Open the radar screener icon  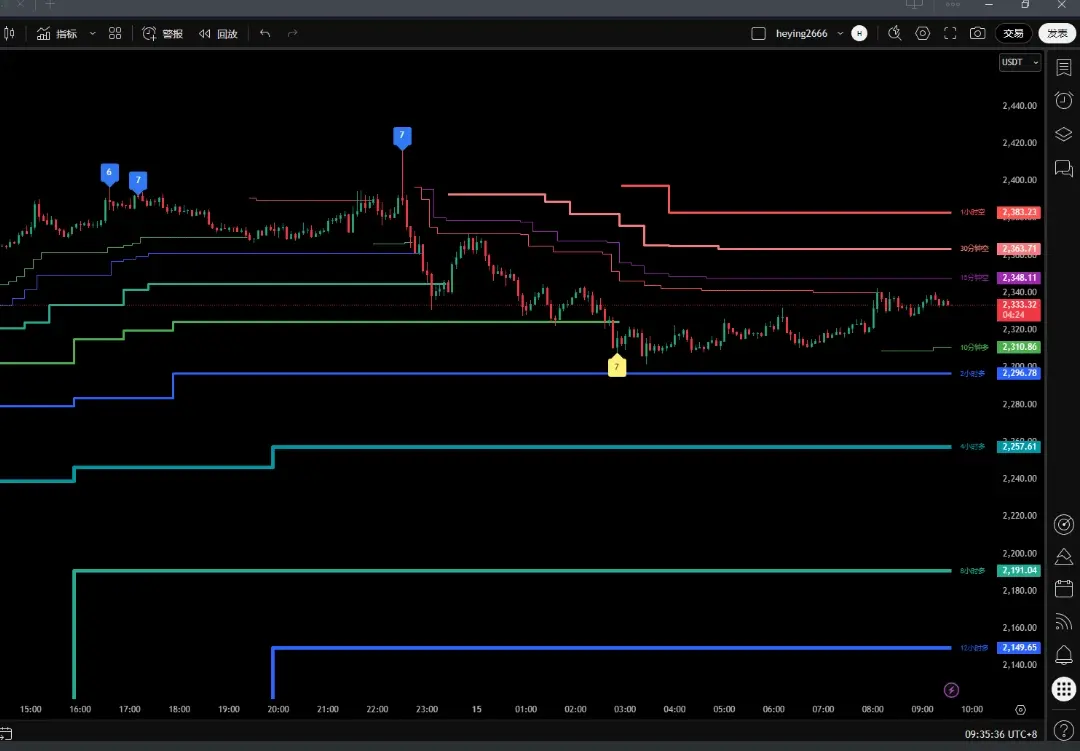coord(1064,524)
